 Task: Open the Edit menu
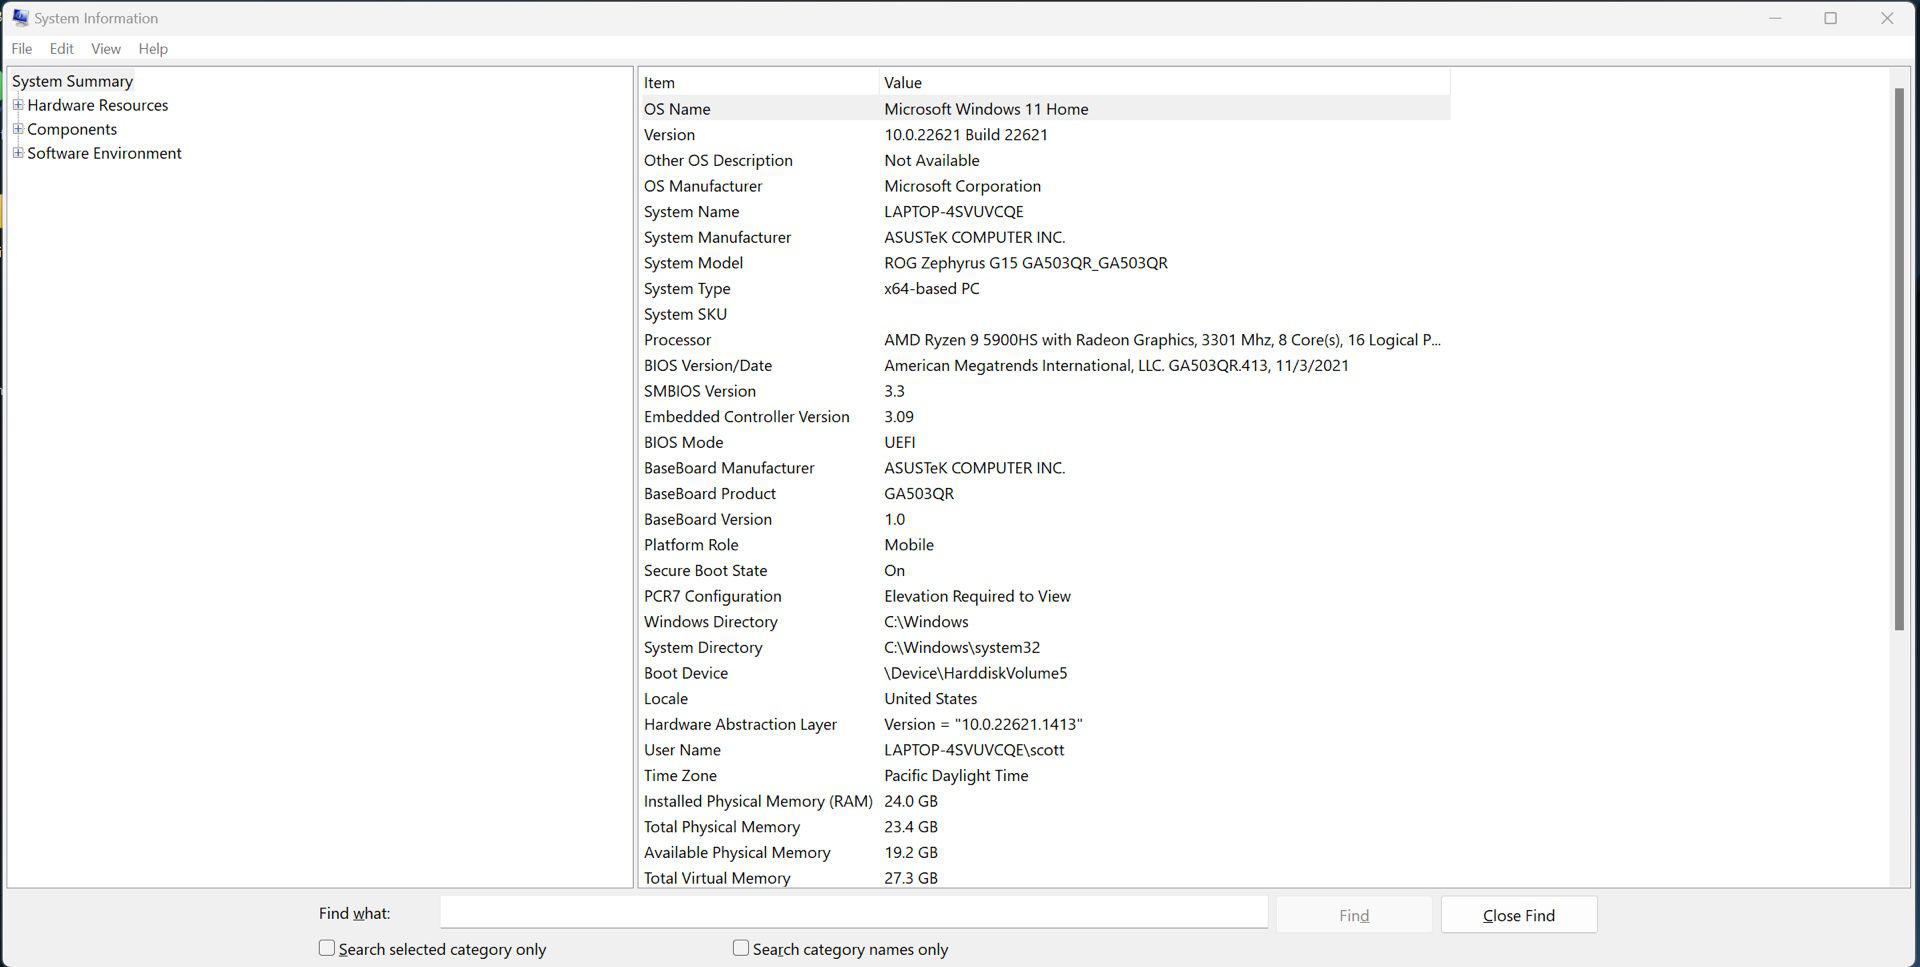click(x=62, y=48)
